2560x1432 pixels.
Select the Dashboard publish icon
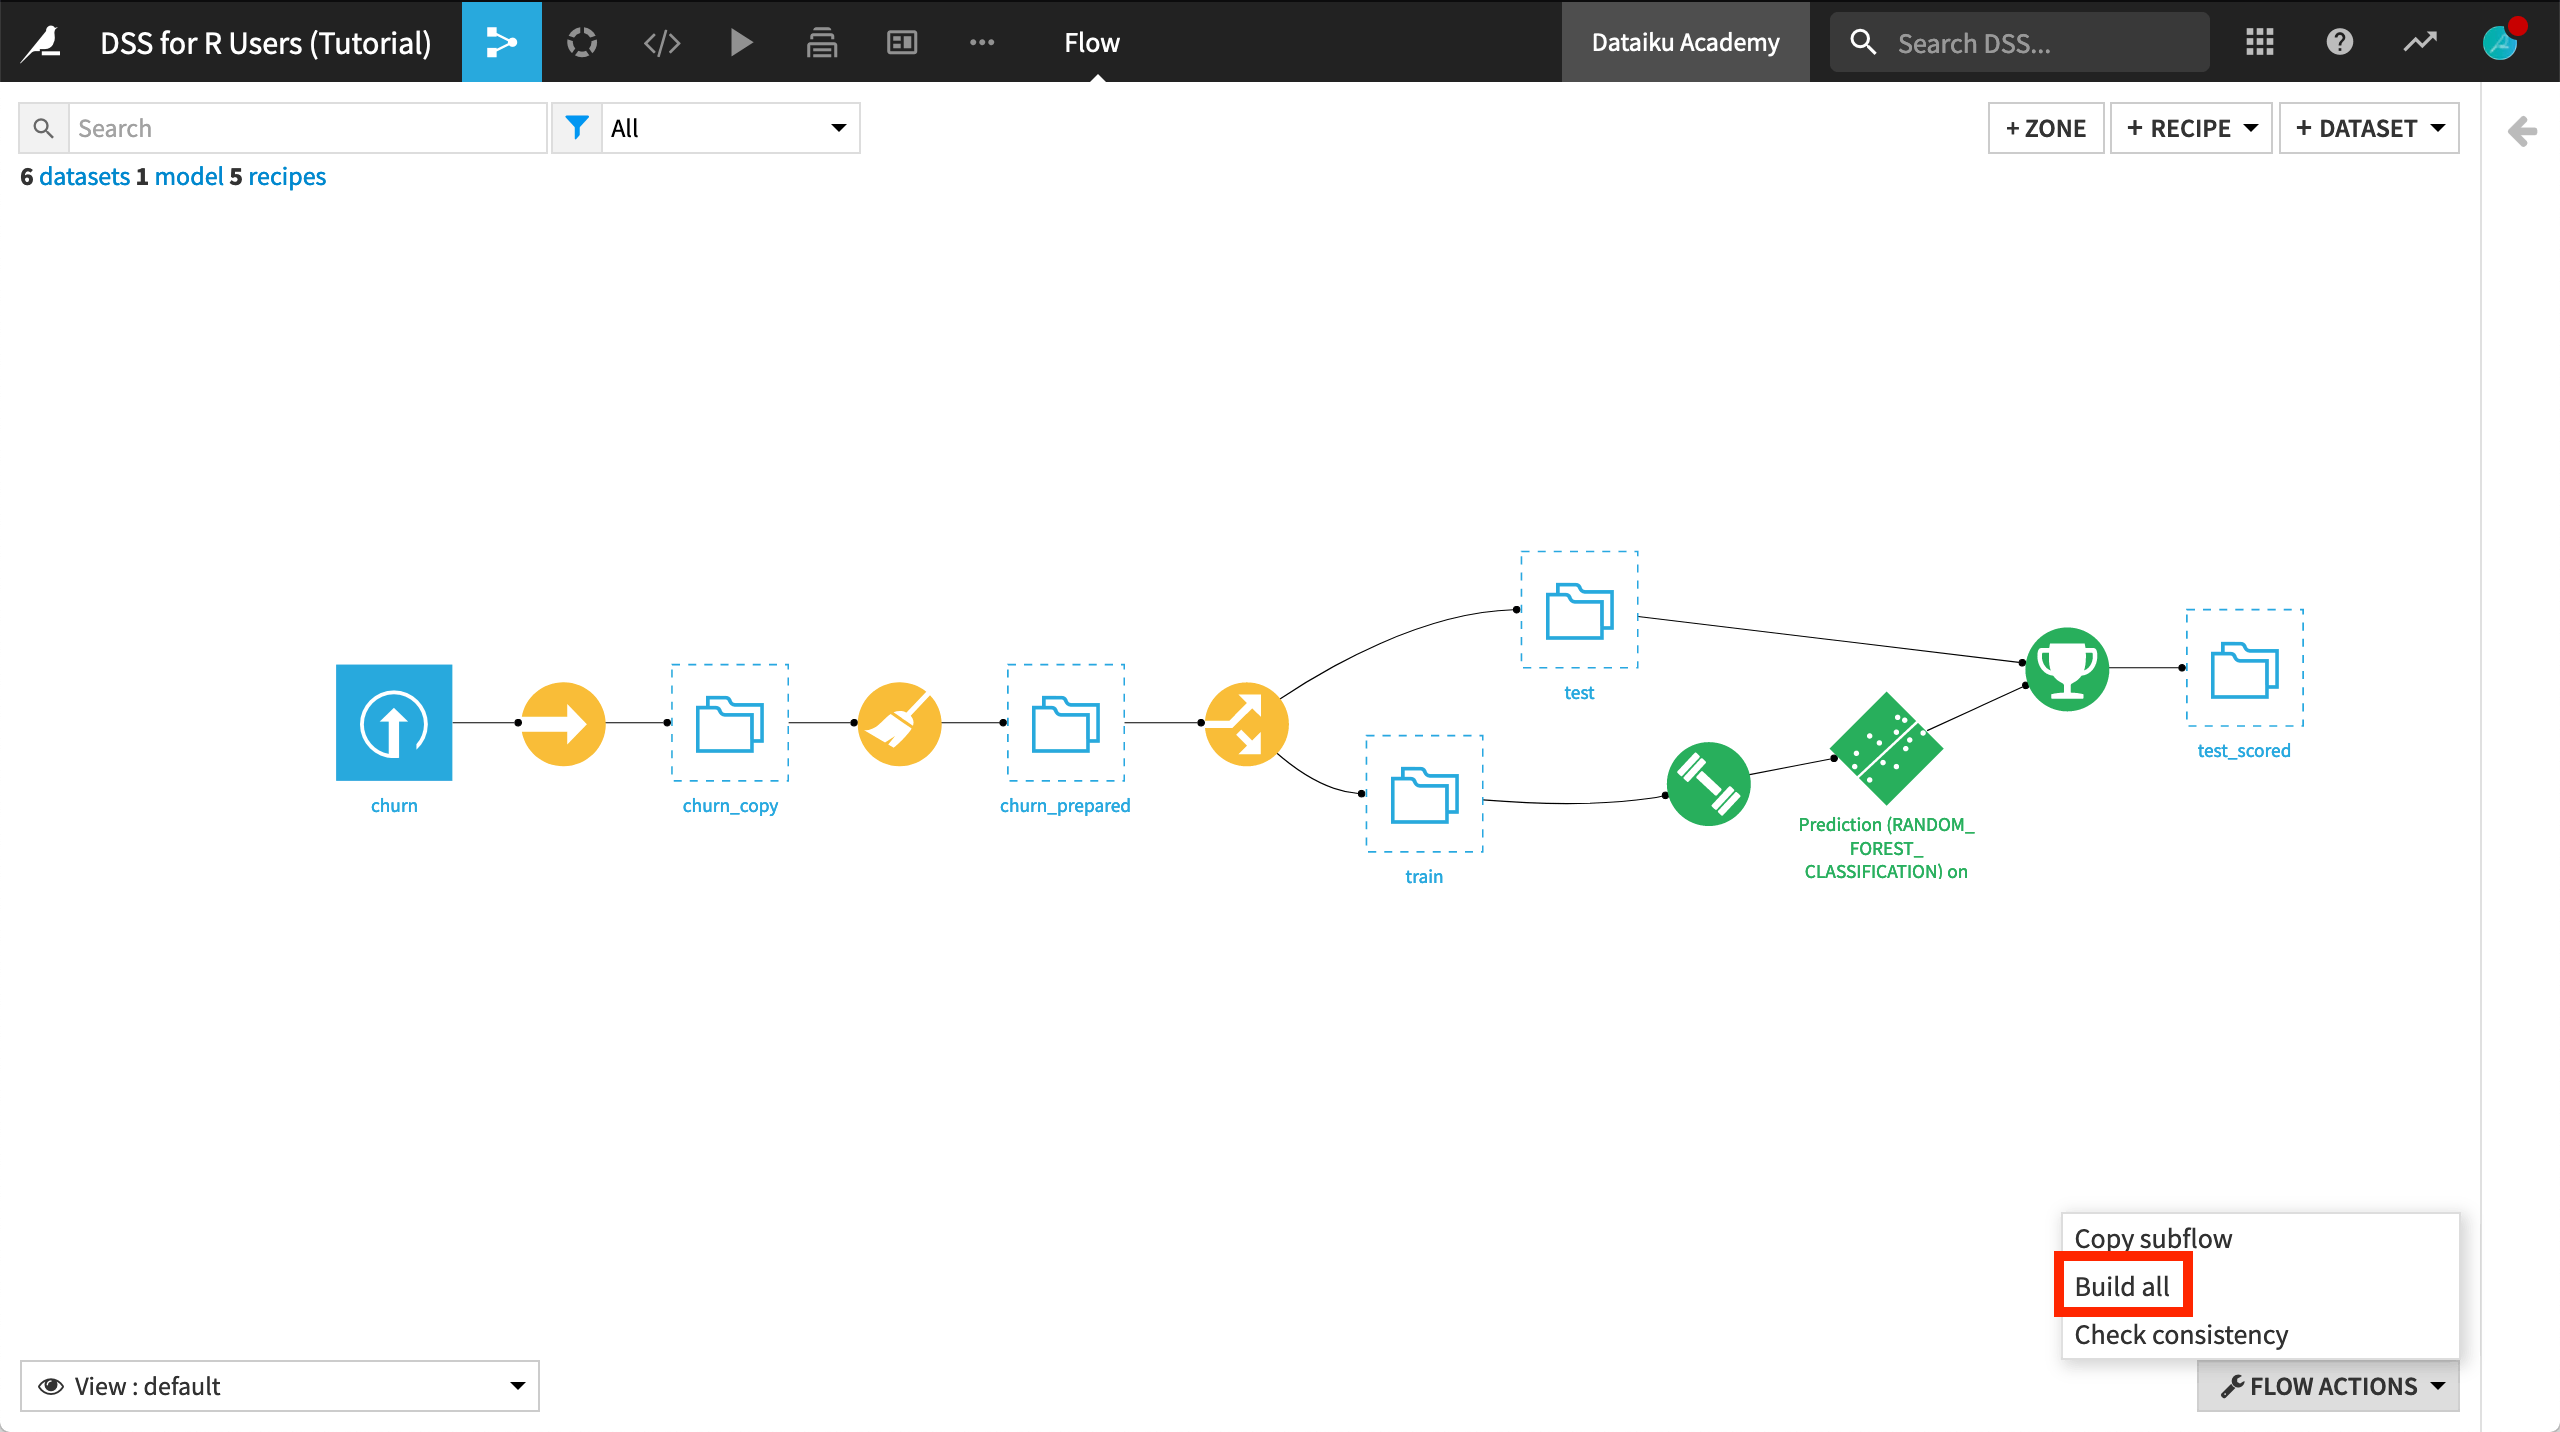tap(900, 40)
